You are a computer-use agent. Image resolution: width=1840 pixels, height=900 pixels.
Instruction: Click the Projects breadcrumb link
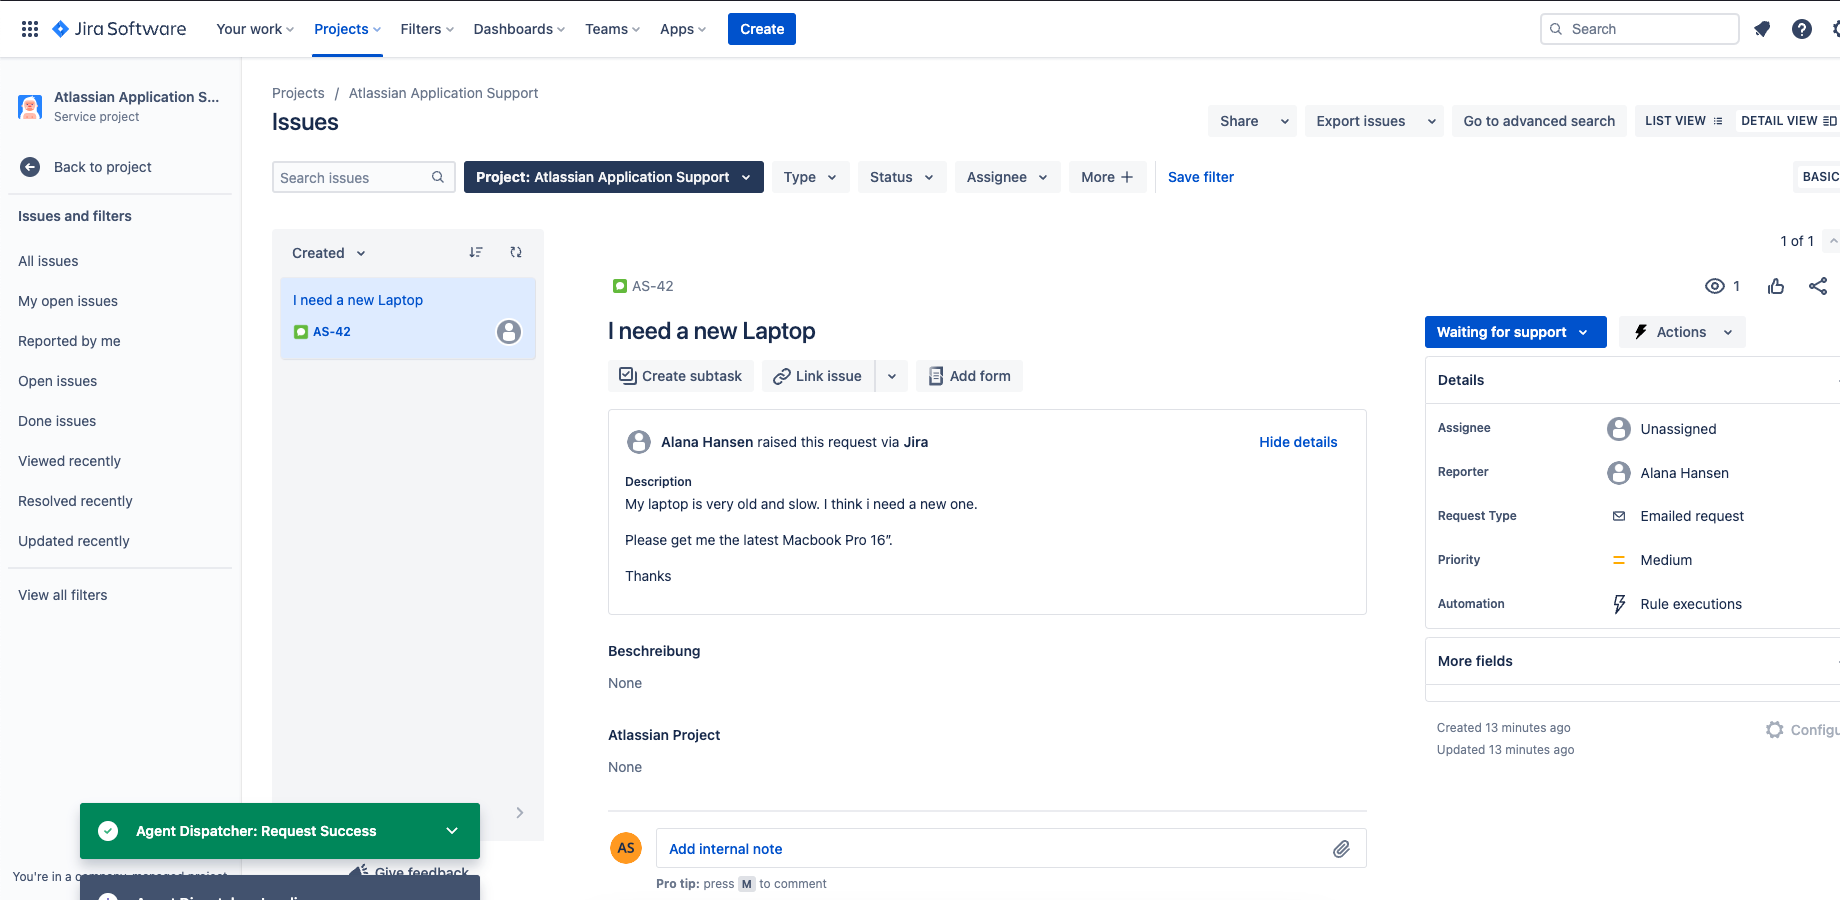tap(298, 93)
